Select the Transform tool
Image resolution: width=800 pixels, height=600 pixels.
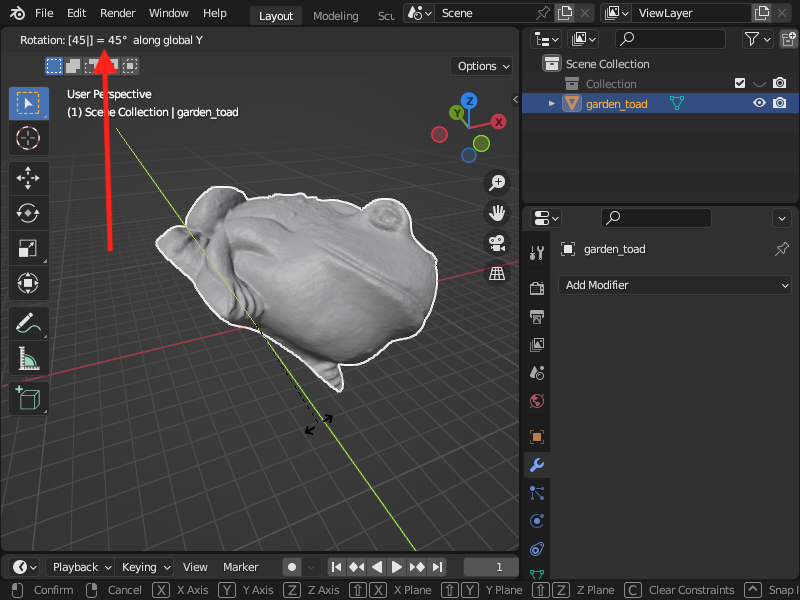pos(29,283)
